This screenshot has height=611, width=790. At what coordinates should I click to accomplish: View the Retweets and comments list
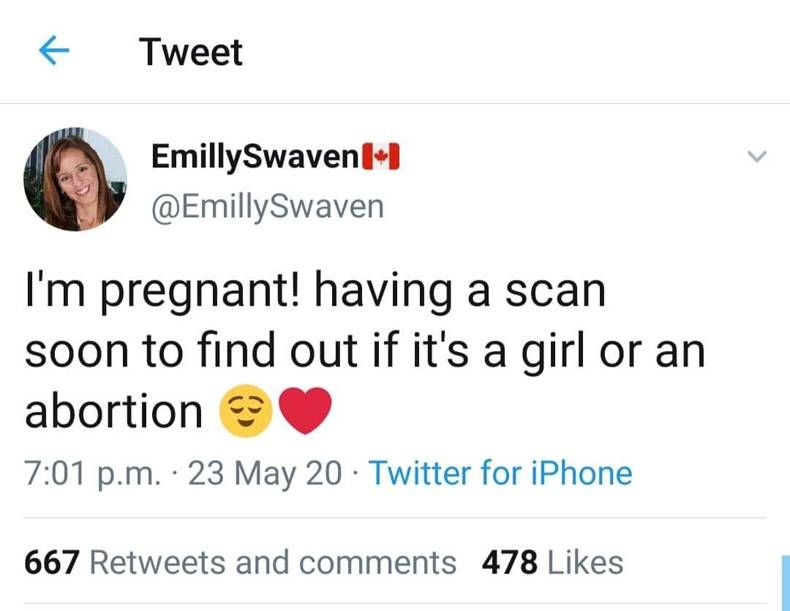(240, 562)
